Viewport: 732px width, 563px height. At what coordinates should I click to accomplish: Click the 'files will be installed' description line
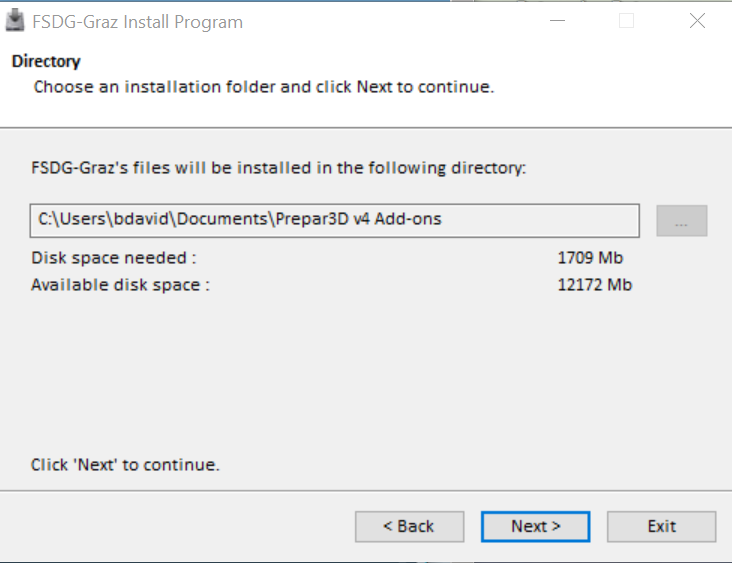(x=278, y=168)
